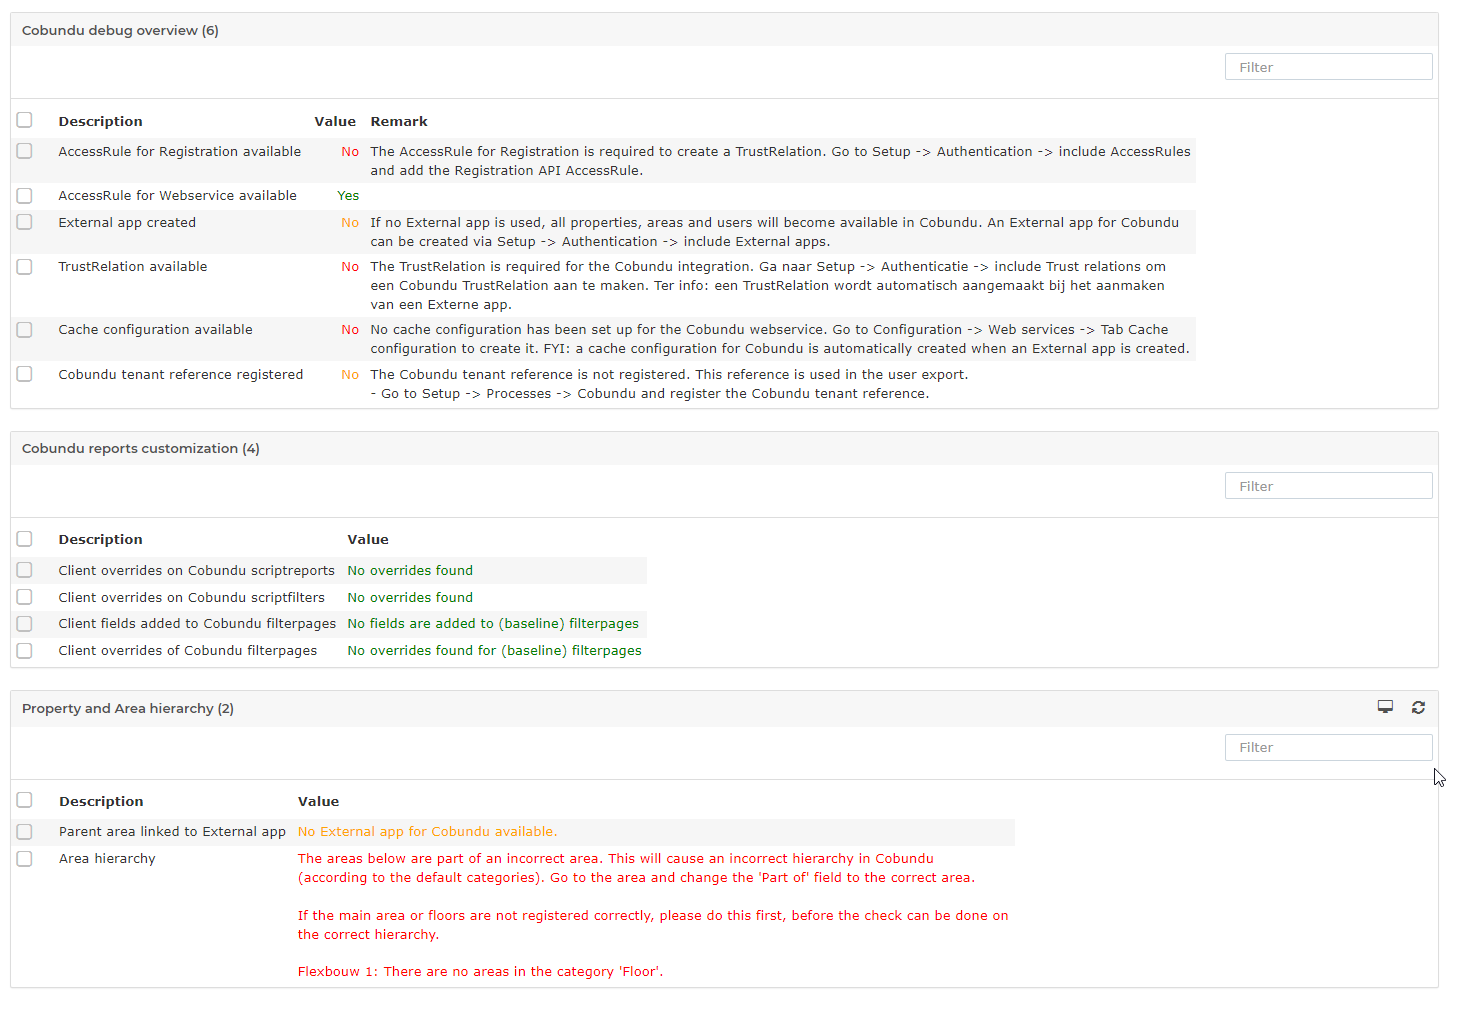The height and width of the screenshot is (1016, 1460).
Task: Click the No value for External app created
Action: click(350, 222)
